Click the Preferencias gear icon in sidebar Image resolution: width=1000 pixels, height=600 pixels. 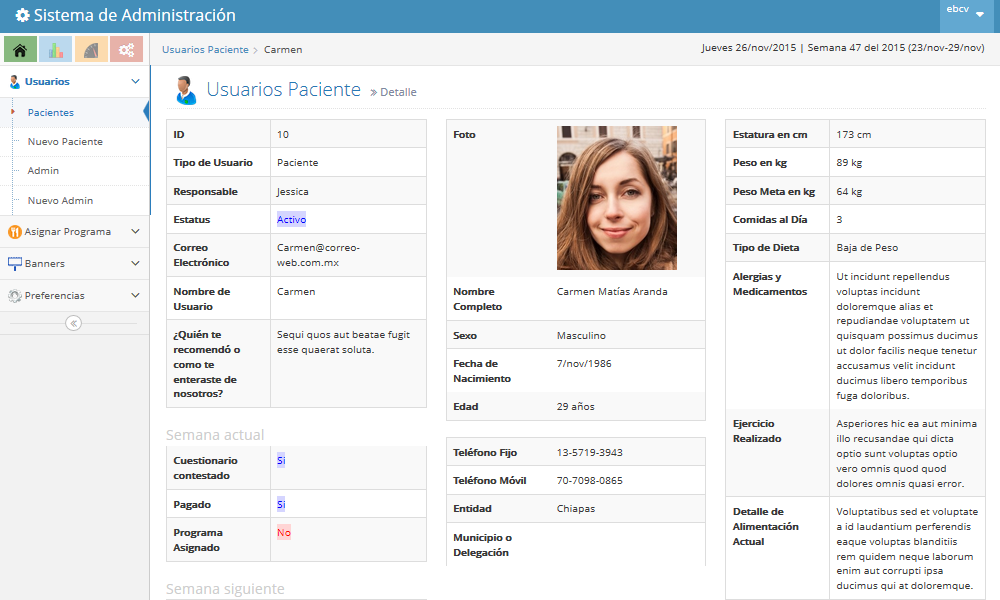click(x=14, y=296)
